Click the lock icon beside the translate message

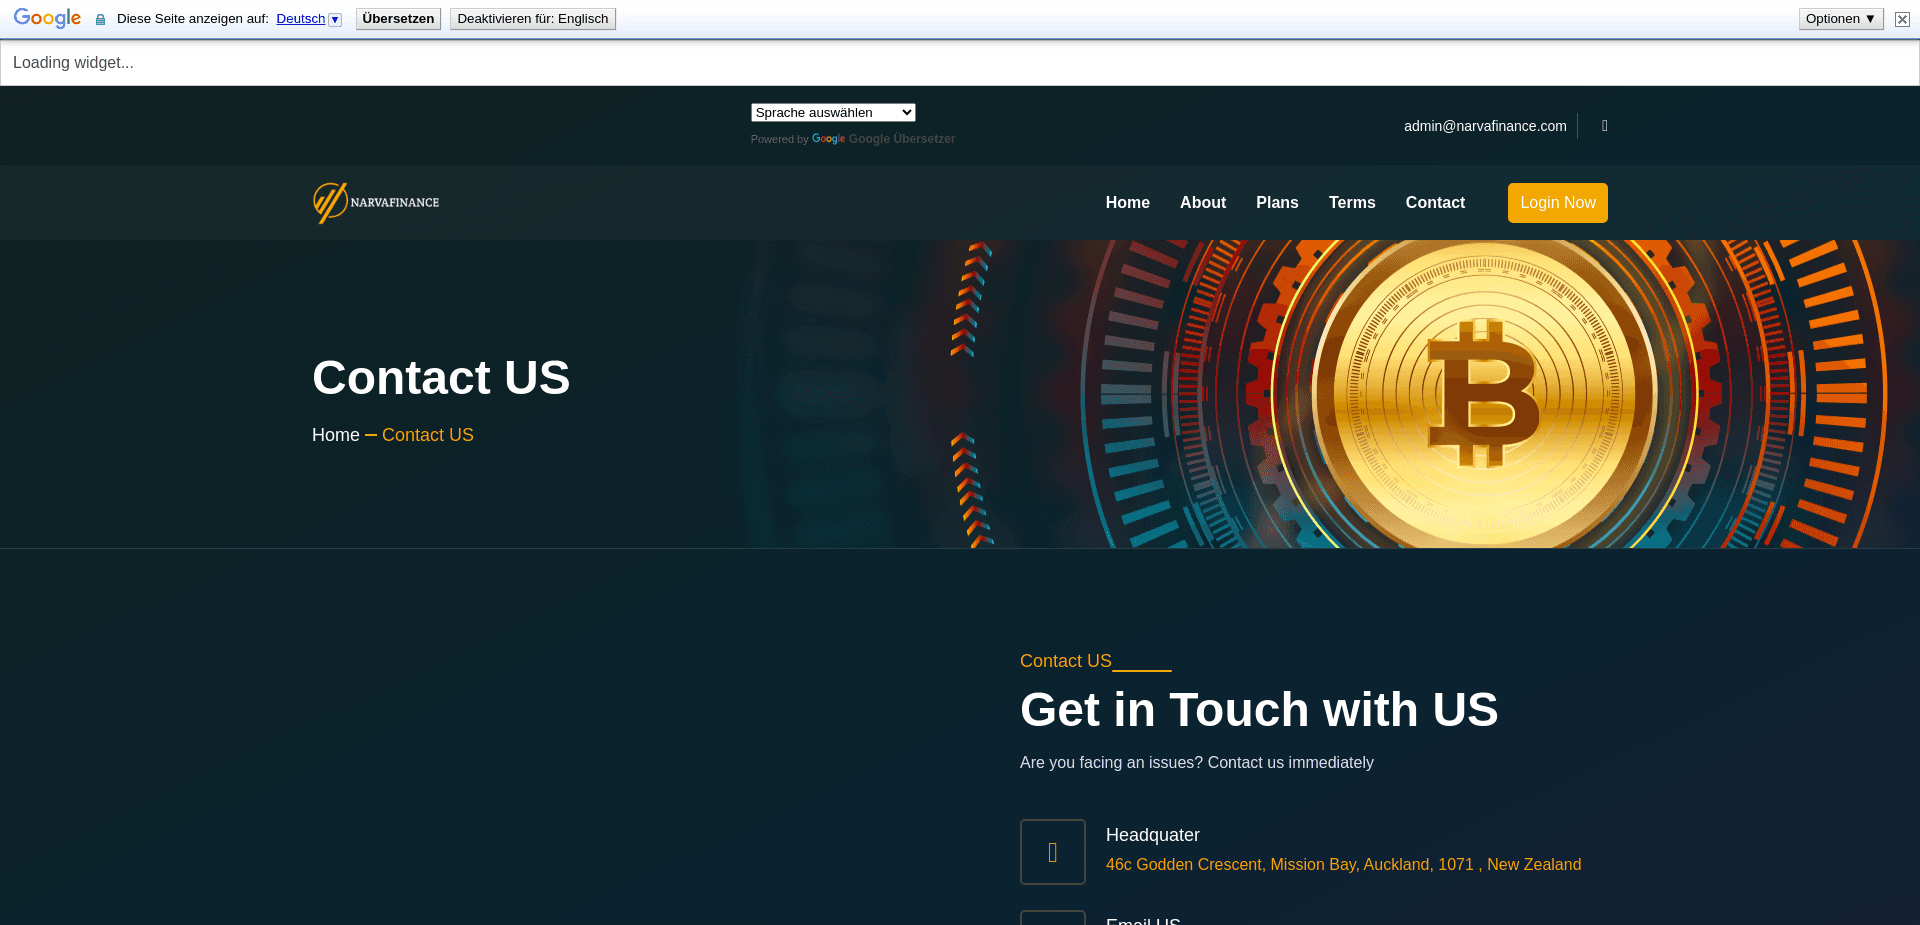pyautogui.click(x=99, y=18)
